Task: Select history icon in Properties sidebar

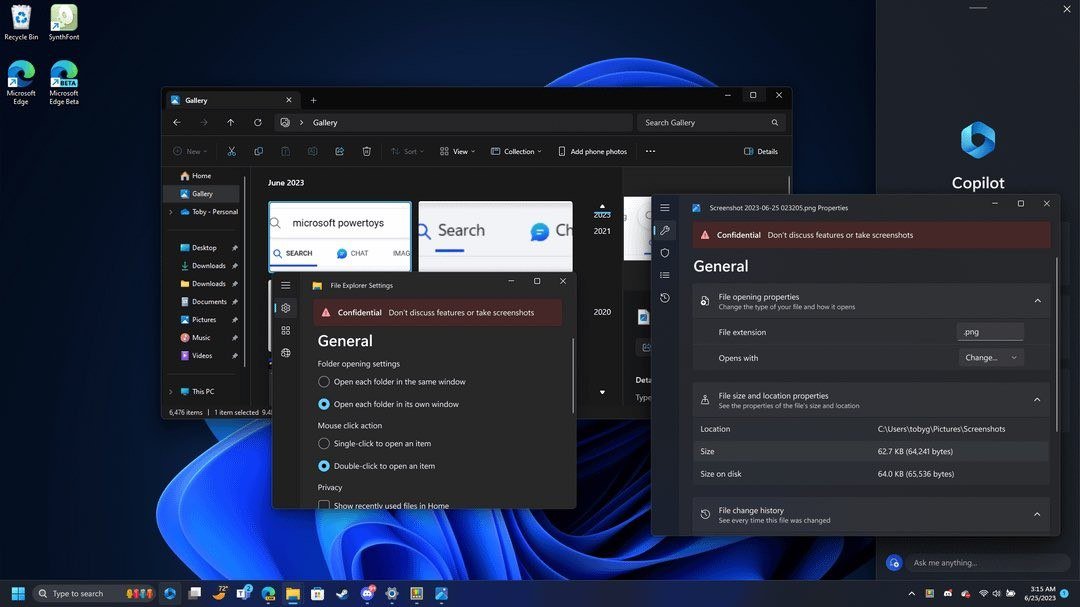Action: coord(665,298)
